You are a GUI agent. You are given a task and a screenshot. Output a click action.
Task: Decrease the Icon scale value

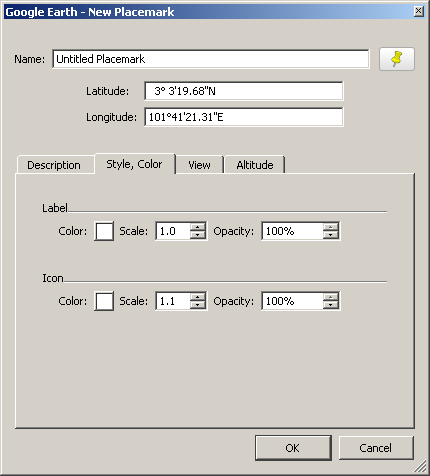pyautogui.click(x=198, y=305)
